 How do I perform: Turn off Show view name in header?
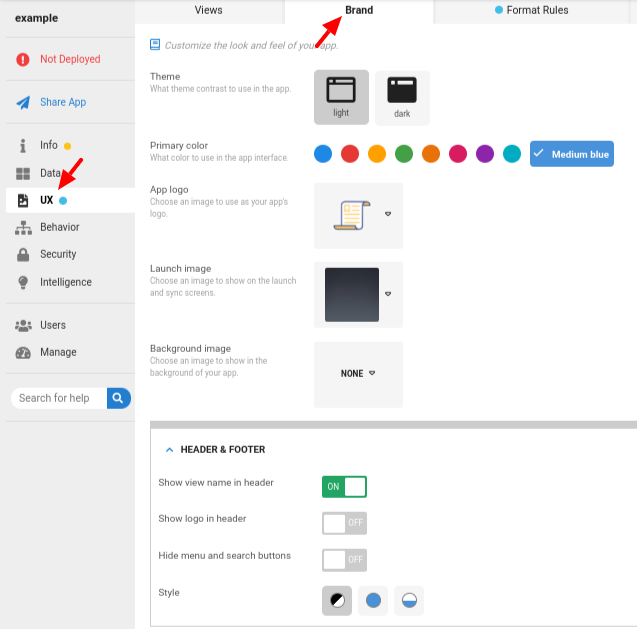pos(344,487)
